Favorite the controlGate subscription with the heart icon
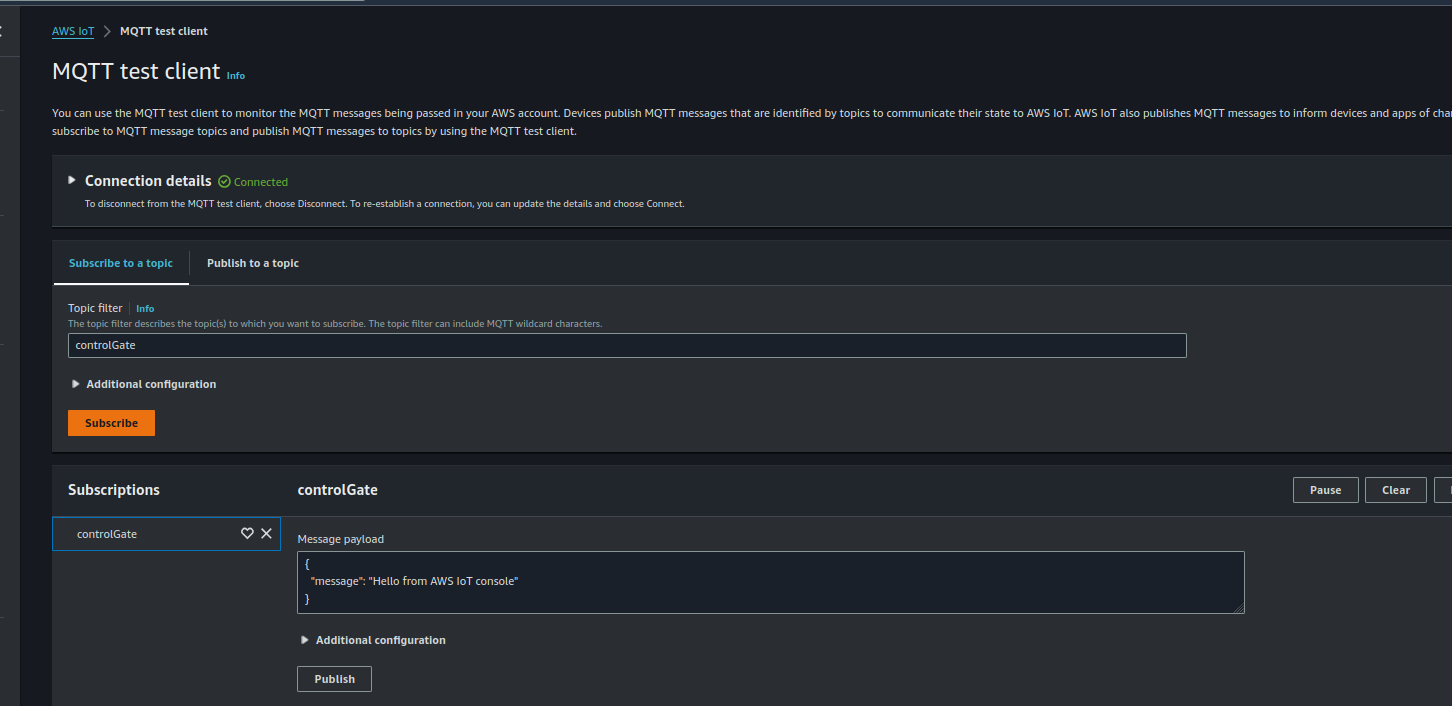Screen dimensions: 1452x706 click(x=247, y=534)
